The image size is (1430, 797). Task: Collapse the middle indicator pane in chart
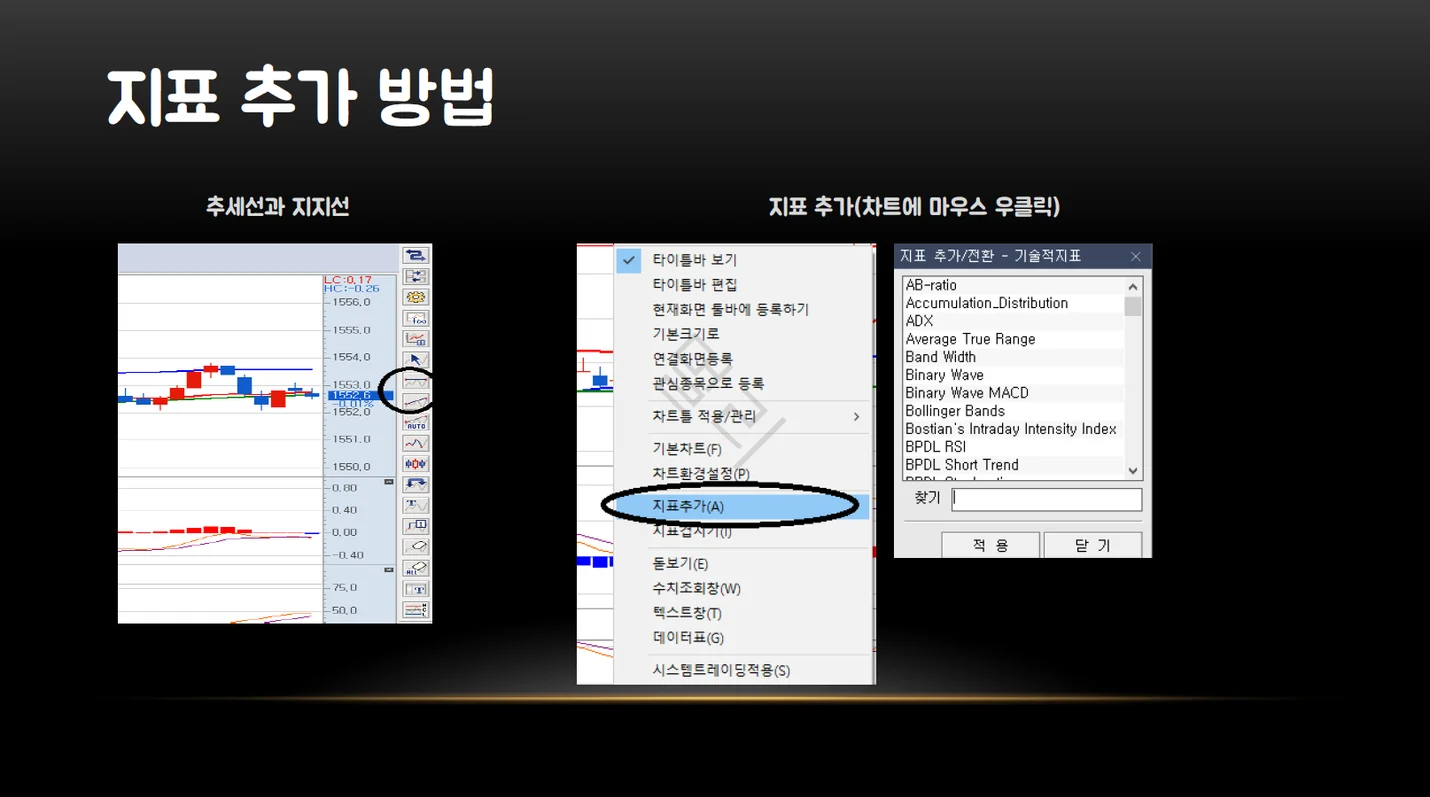point(389,481)
